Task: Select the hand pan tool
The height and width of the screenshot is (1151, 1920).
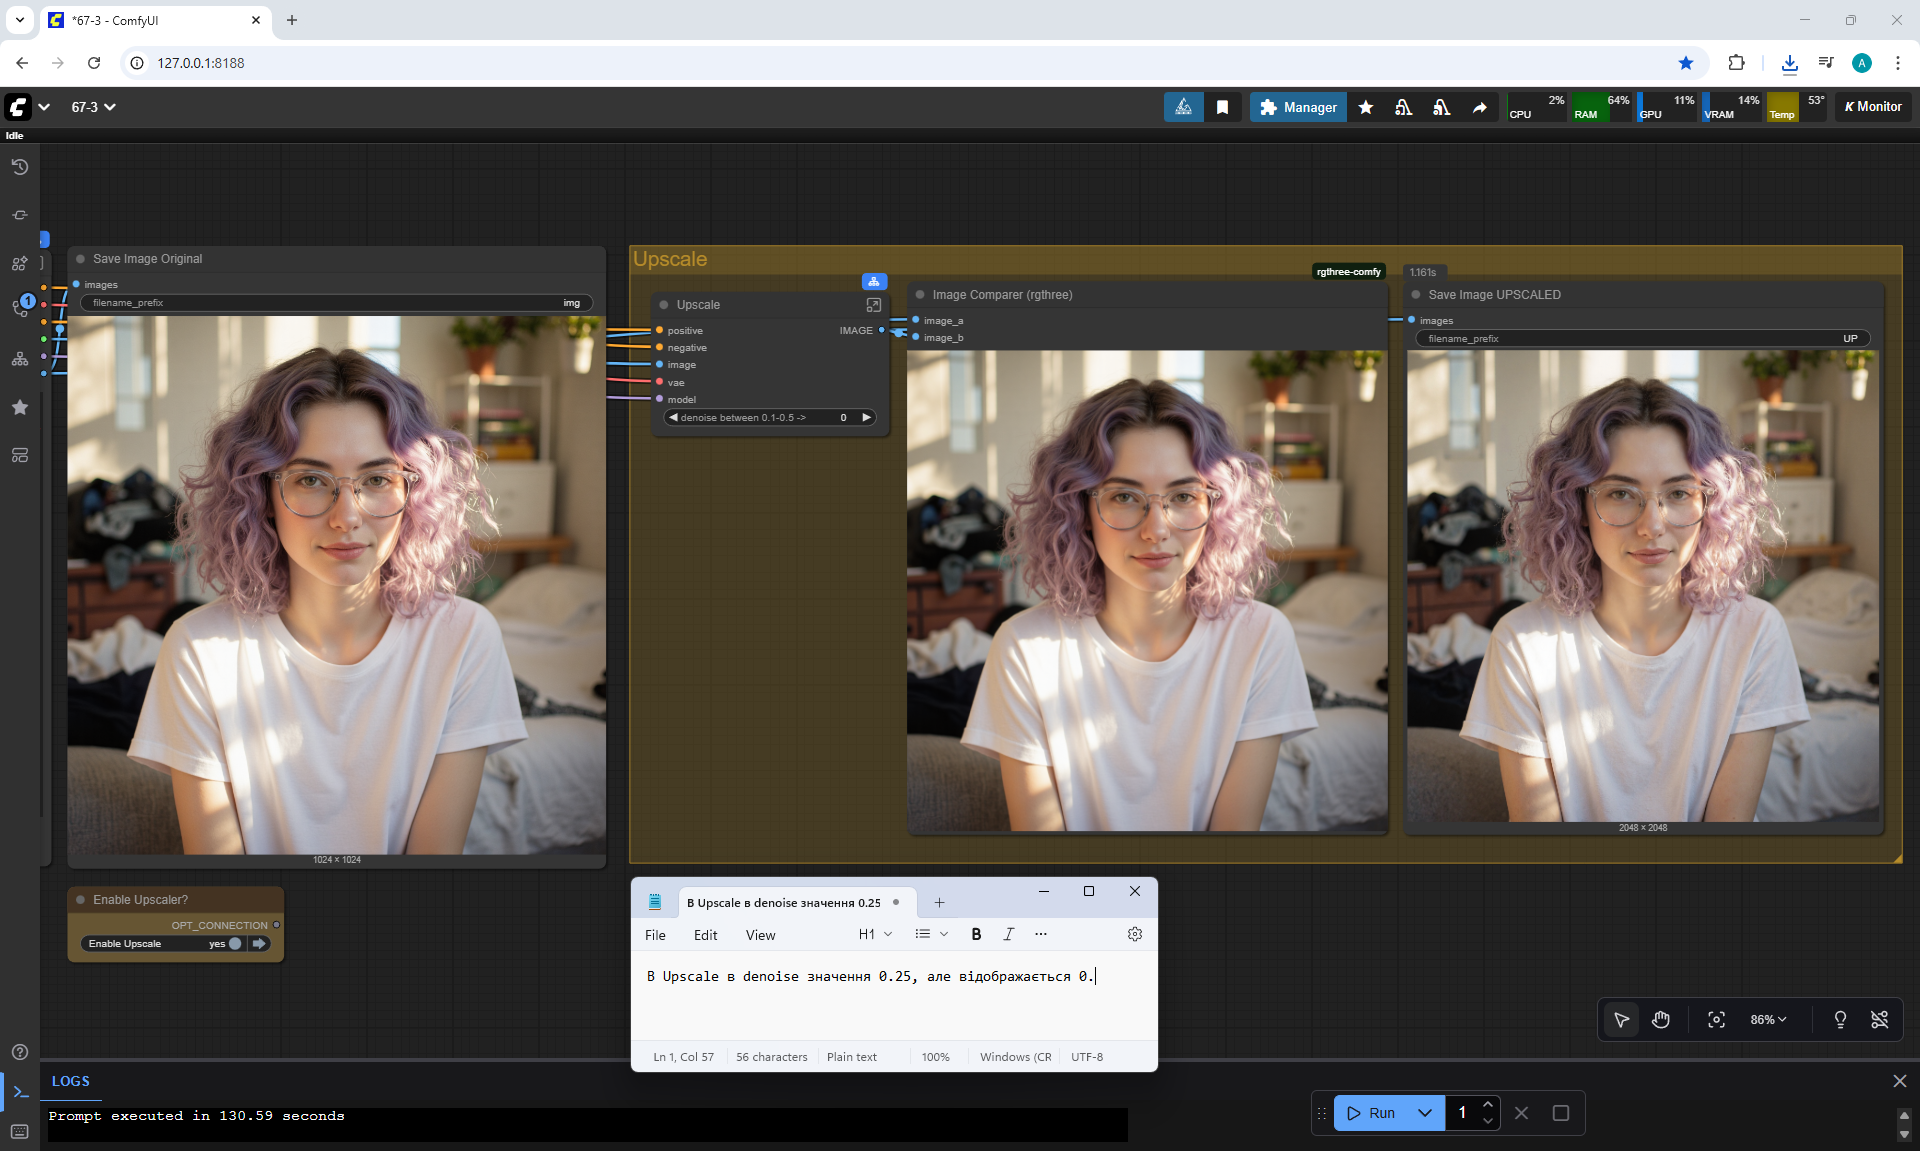Action: pyautogui.click(x=1661, y=1019)
